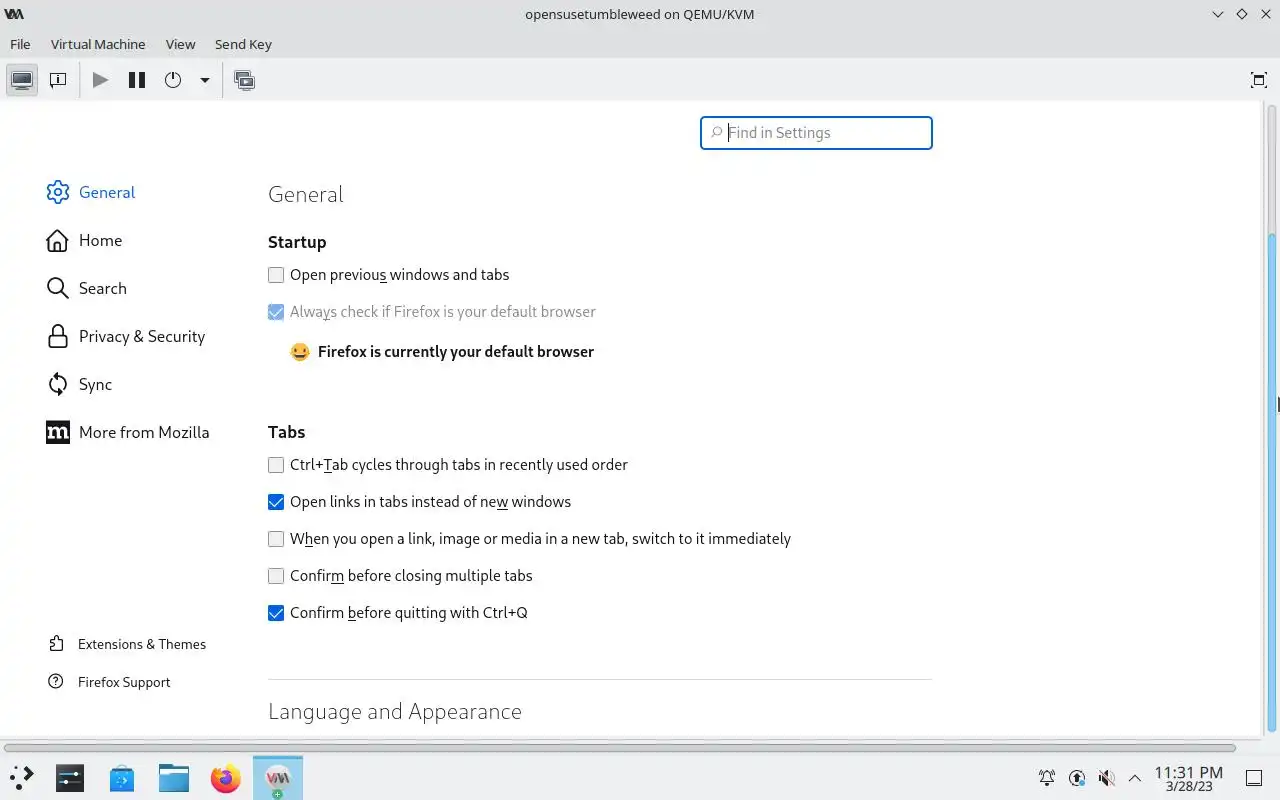1280x800 pixels.
Task: Select the General gear icon in sidebar
Action: coord(58,192)
